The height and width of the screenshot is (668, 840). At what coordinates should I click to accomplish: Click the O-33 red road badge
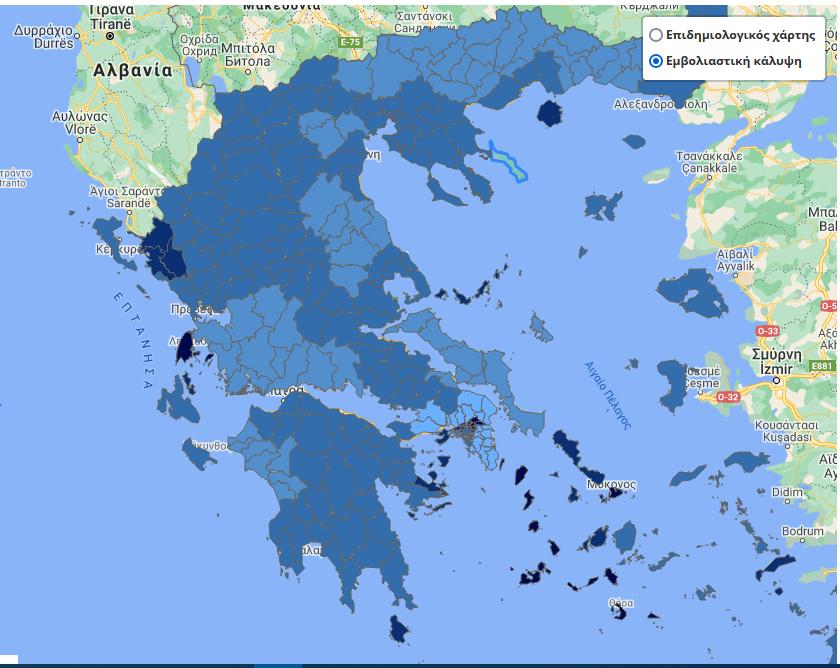767,331
